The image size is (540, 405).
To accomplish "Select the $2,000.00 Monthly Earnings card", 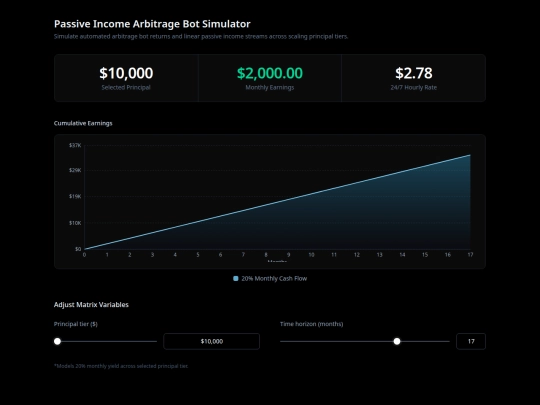I will pyautogui.click(x=270, y=78).
